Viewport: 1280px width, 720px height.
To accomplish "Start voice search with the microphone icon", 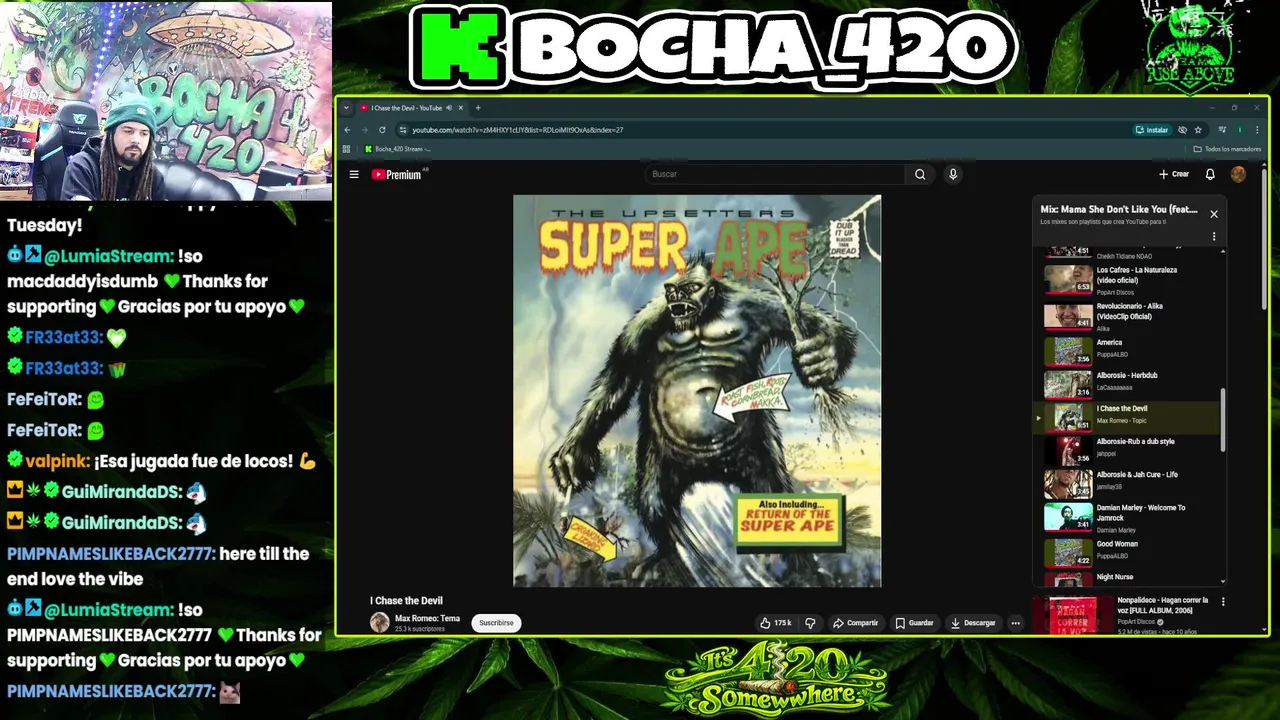I will click(x=953, y=174).
